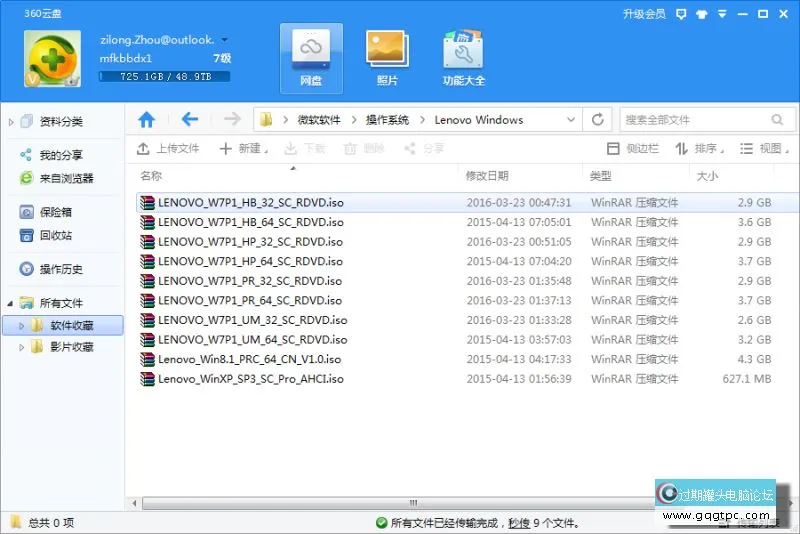Click the green transfer-complete check icon
The width and height of the screenshot is (800, 534).
pyautogui.click(x=381, y=523)
